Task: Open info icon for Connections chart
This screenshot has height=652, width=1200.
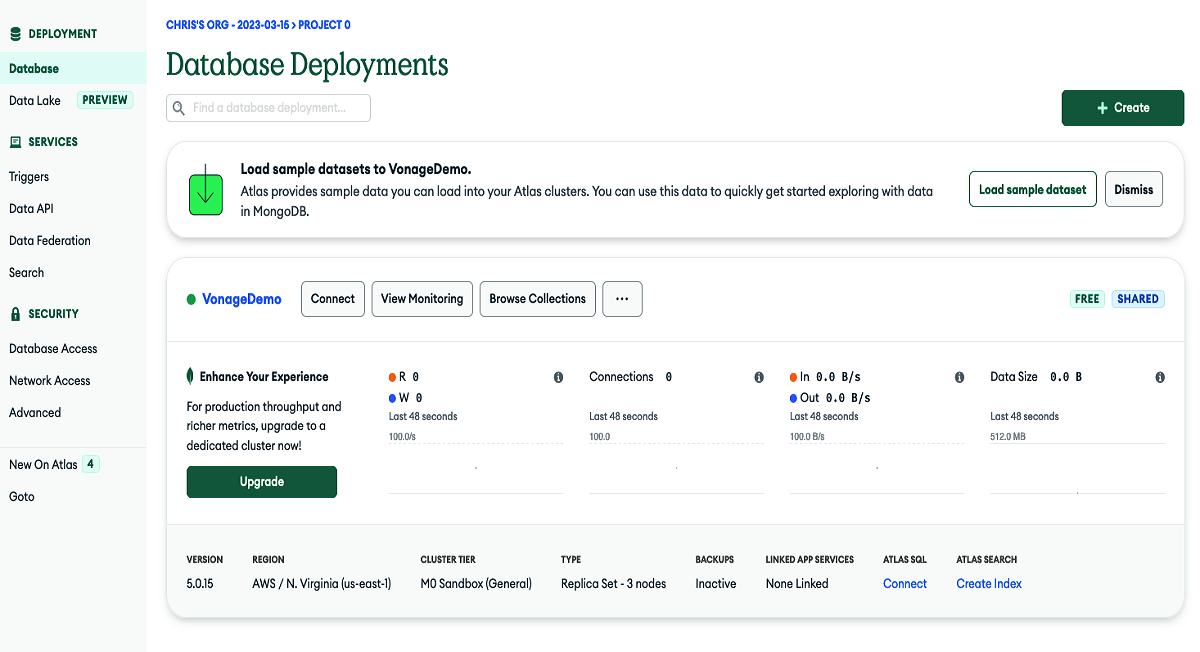Action: point(759,377)
